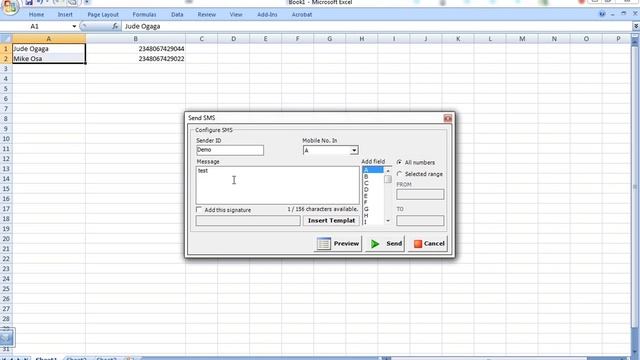Click the Sender ID input field
640x360 pixels.
(230, 150)
